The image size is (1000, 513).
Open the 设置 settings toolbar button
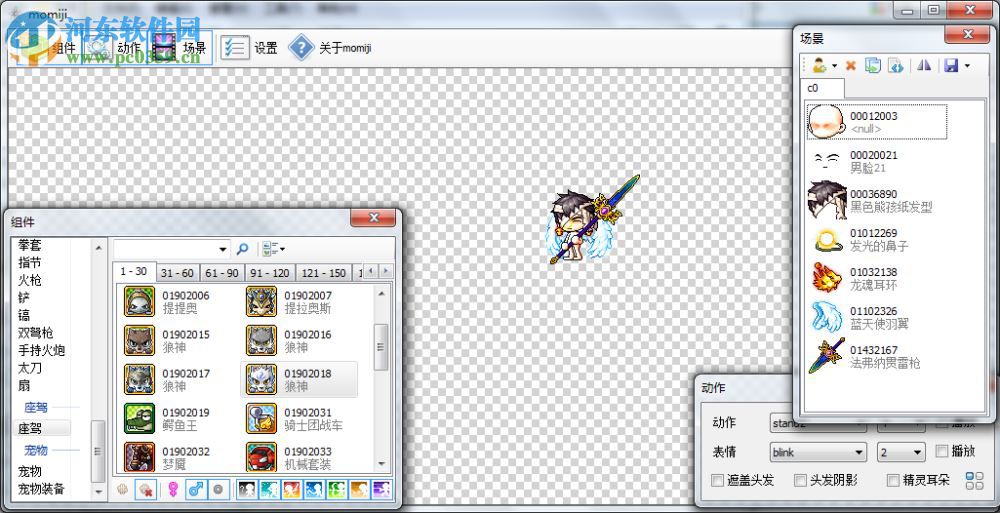[249, 48]
